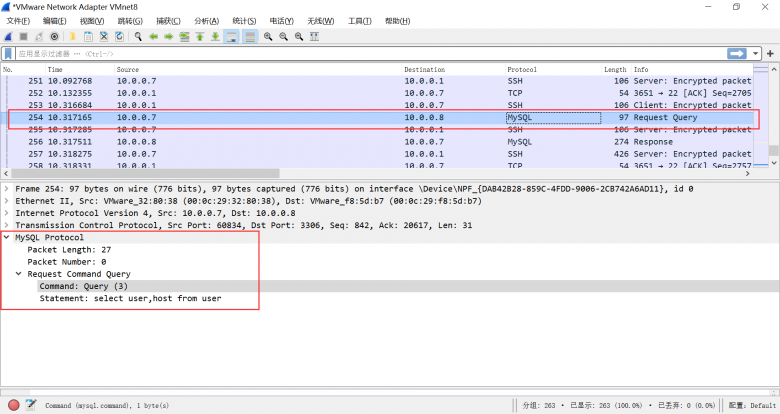Zoom in on packet text
780x414 pixels.
pyautogui.click(x=268, y=36)
